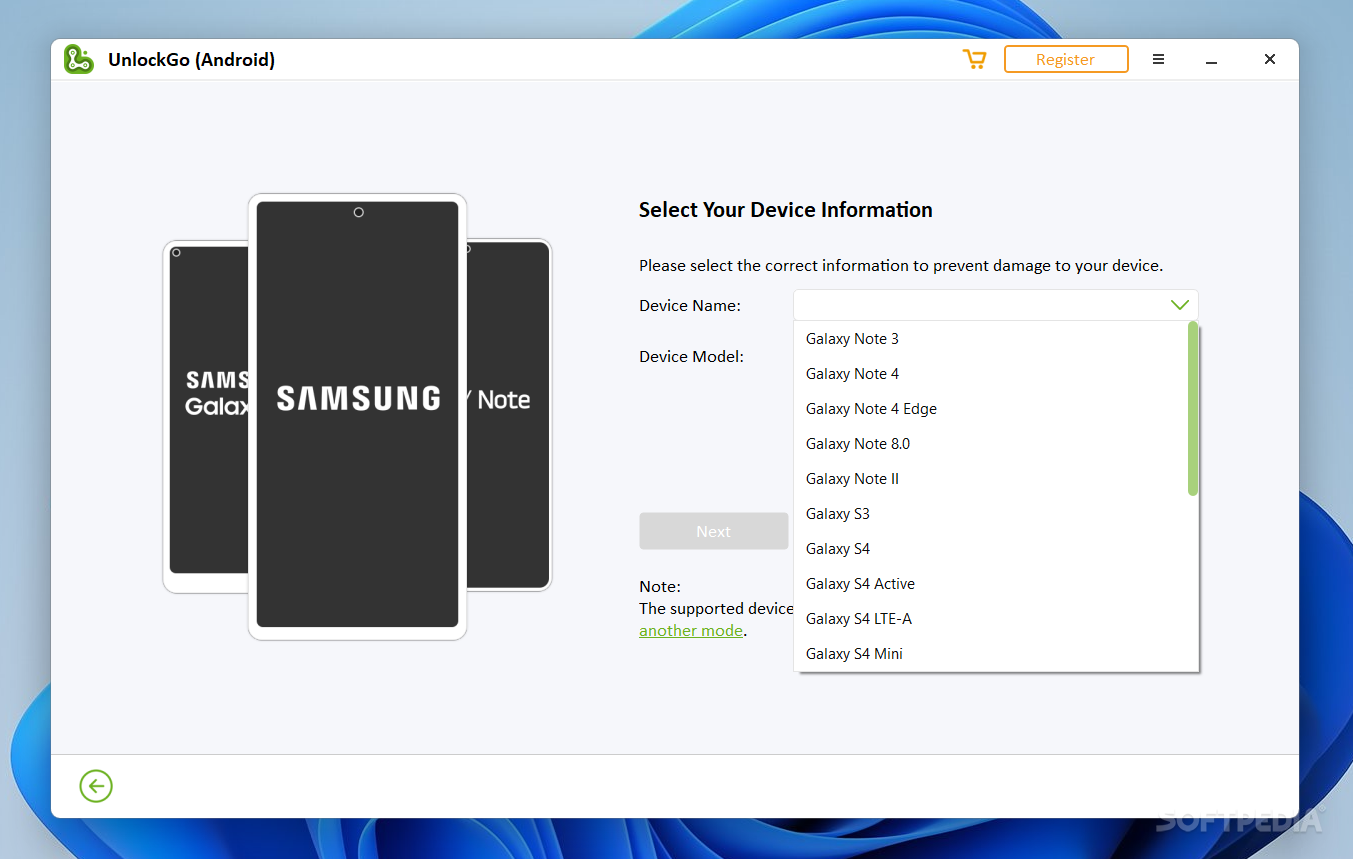Click the greyed-out Next button
This screenshot has height=859, width=1353.
coord(714,532)
